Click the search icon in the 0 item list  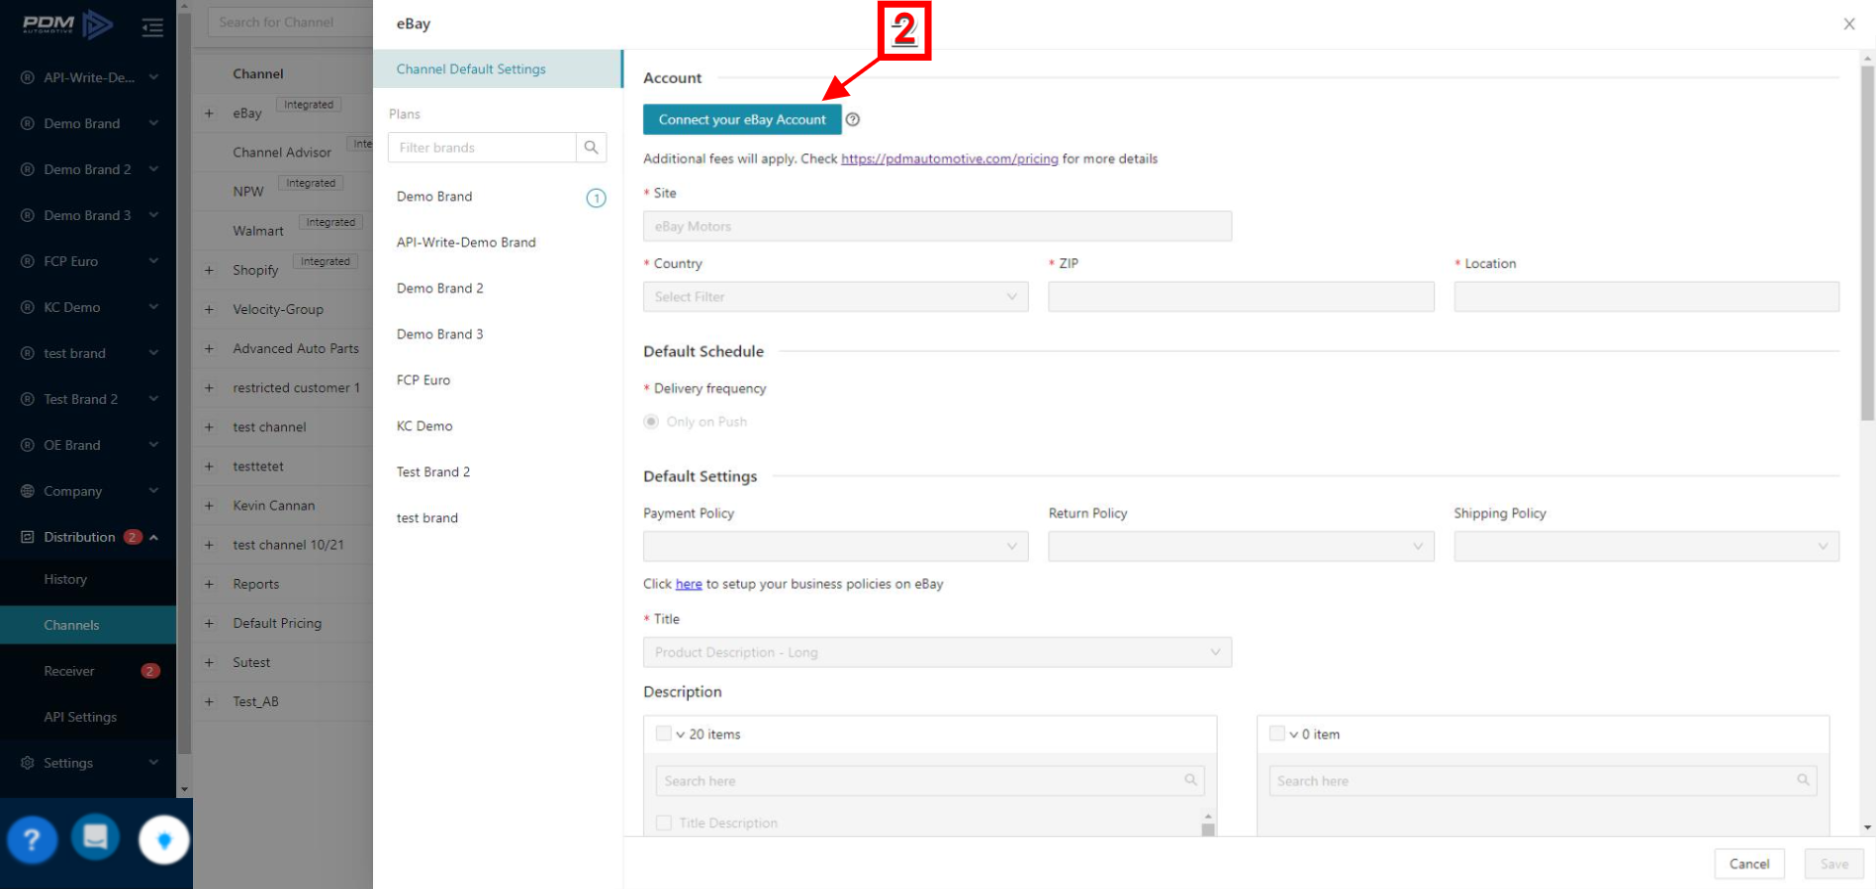pos(1803,780)
